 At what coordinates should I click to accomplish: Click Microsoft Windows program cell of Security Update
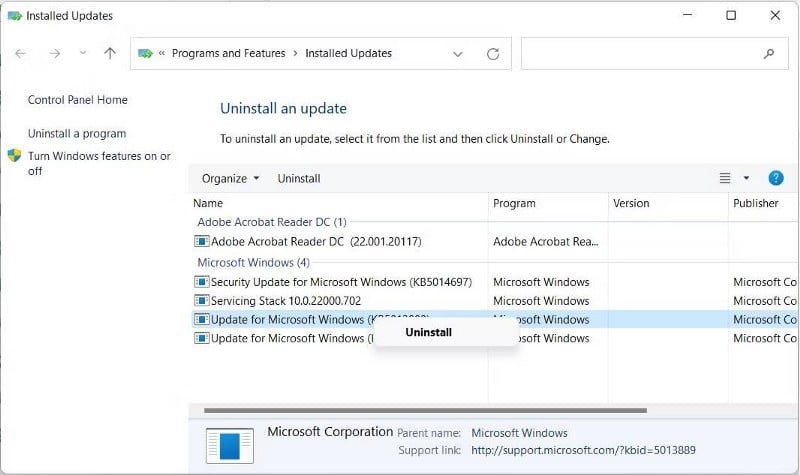coord(541,282)
